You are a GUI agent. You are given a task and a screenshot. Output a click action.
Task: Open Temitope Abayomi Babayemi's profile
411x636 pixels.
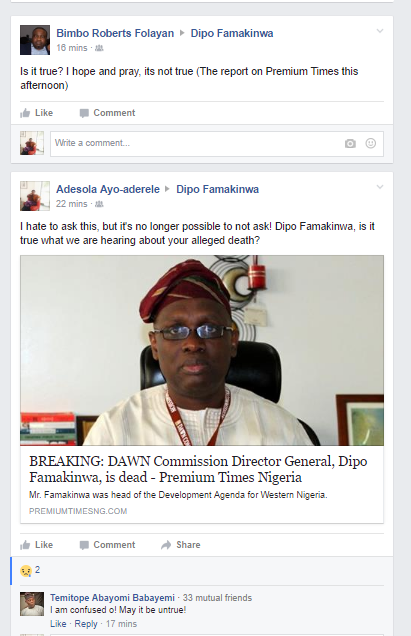click(112, 597)
